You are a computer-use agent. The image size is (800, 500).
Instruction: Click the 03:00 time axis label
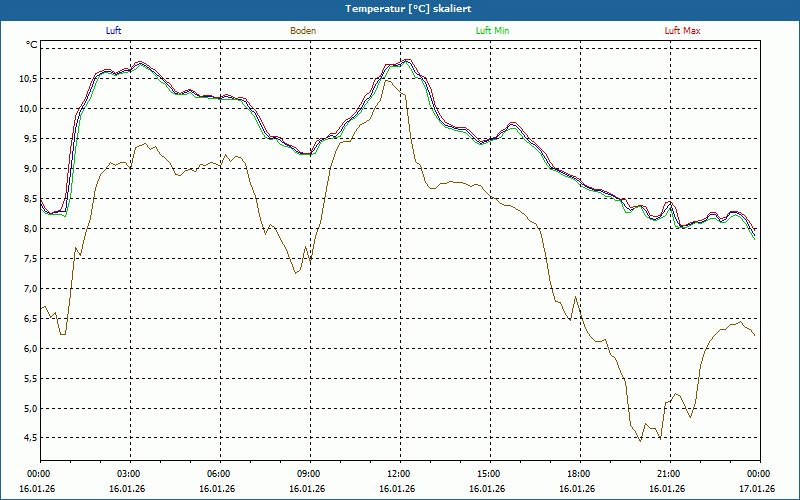[x=131, y=474]
